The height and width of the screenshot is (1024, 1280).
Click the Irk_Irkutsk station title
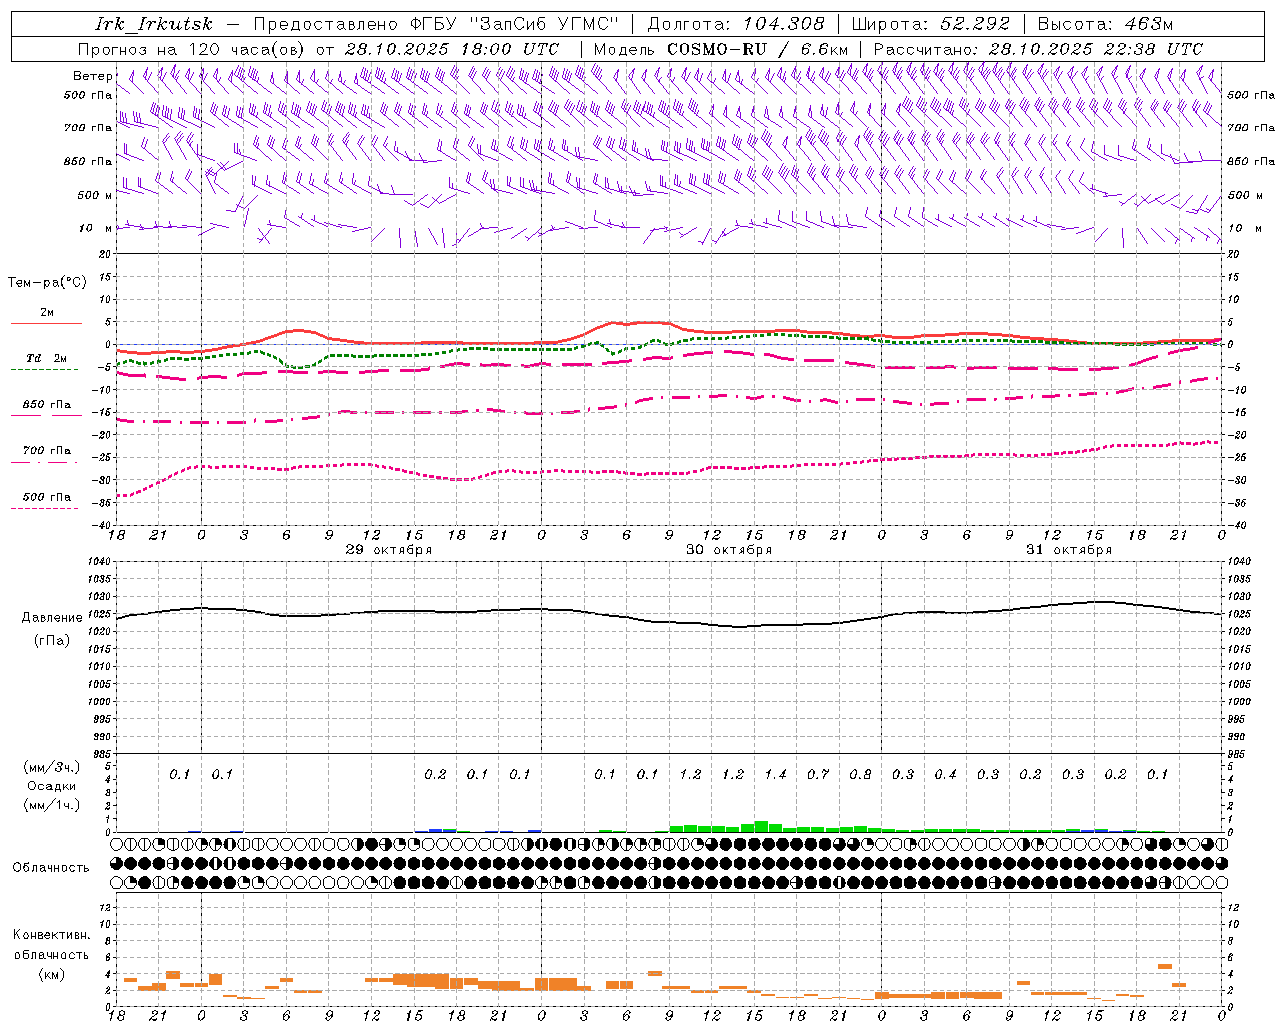[154, 24]
